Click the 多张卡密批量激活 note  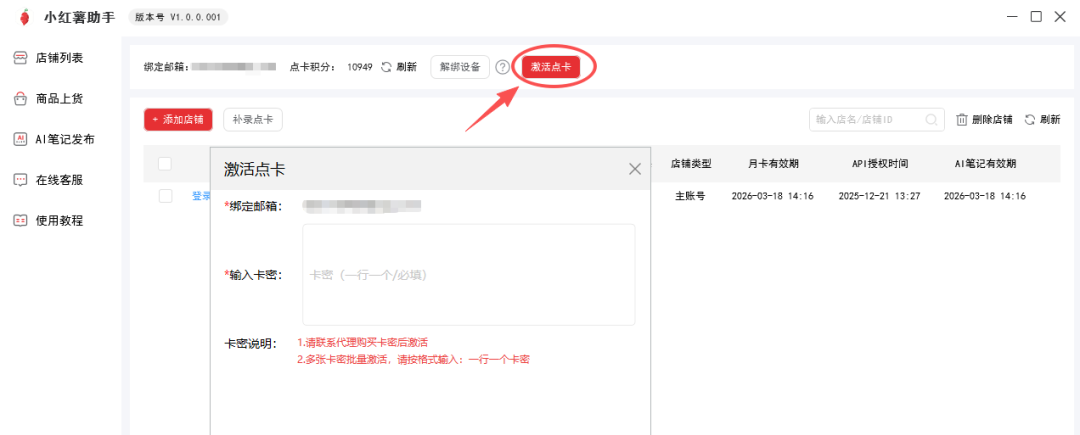click(x=413, y=359)
